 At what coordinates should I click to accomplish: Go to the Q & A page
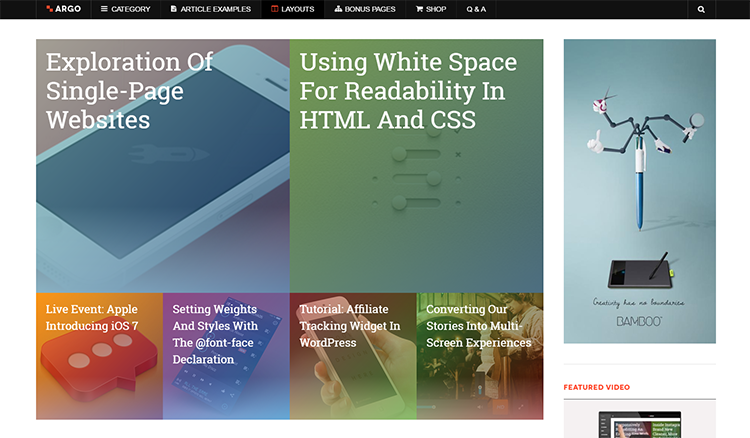[476, 9]
